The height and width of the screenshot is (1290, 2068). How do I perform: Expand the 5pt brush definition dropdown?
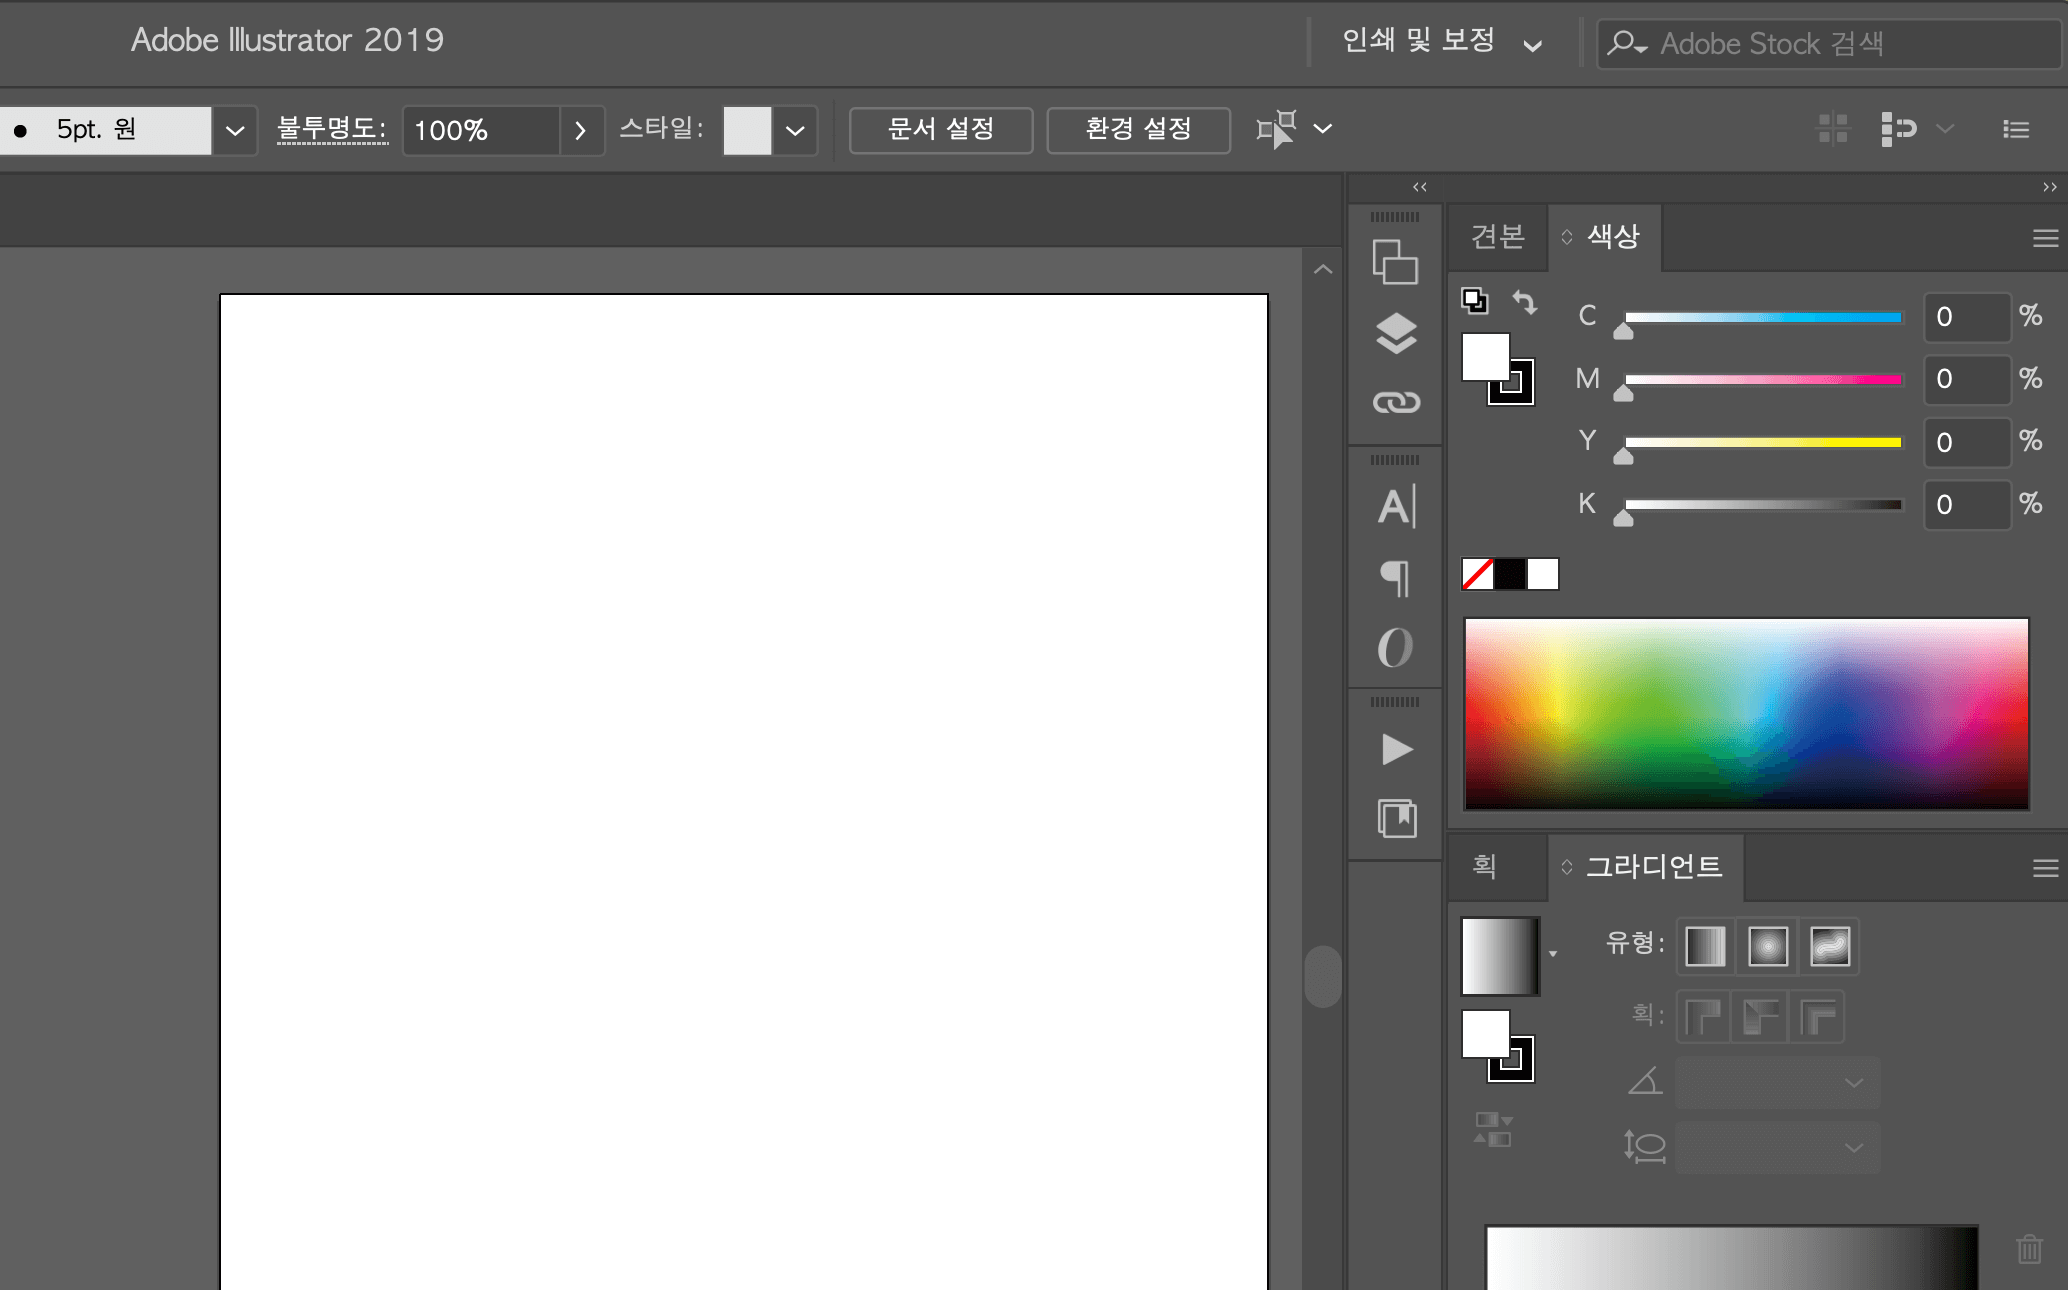[x=235, y=130]
